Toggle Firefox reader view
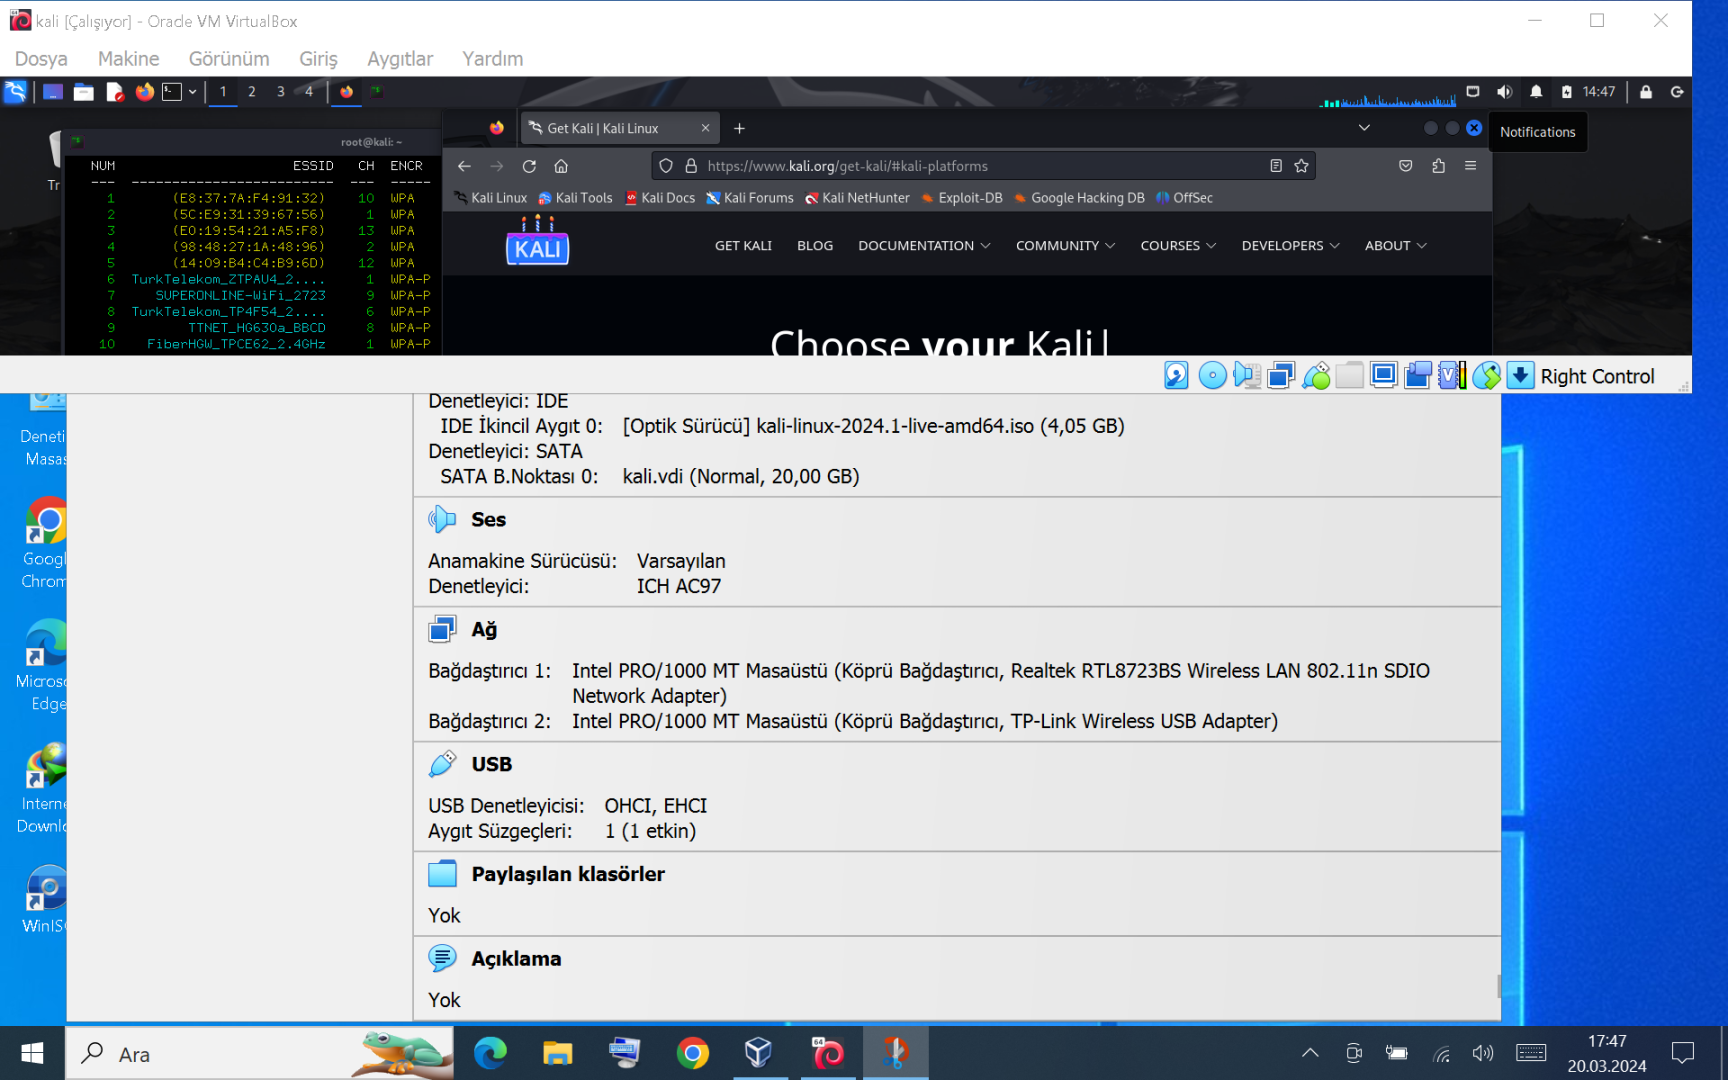The image size is (1728, 1080). [1276, 166]
